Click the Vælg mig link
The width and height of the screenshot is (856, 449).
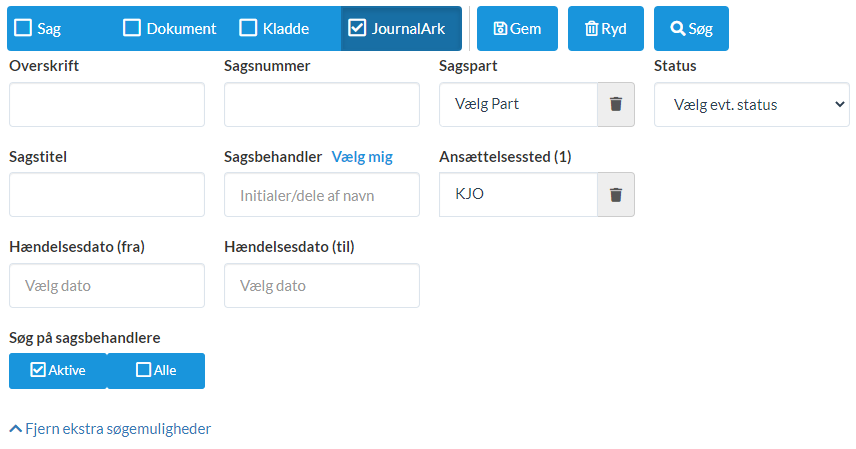tap(362, 156)
